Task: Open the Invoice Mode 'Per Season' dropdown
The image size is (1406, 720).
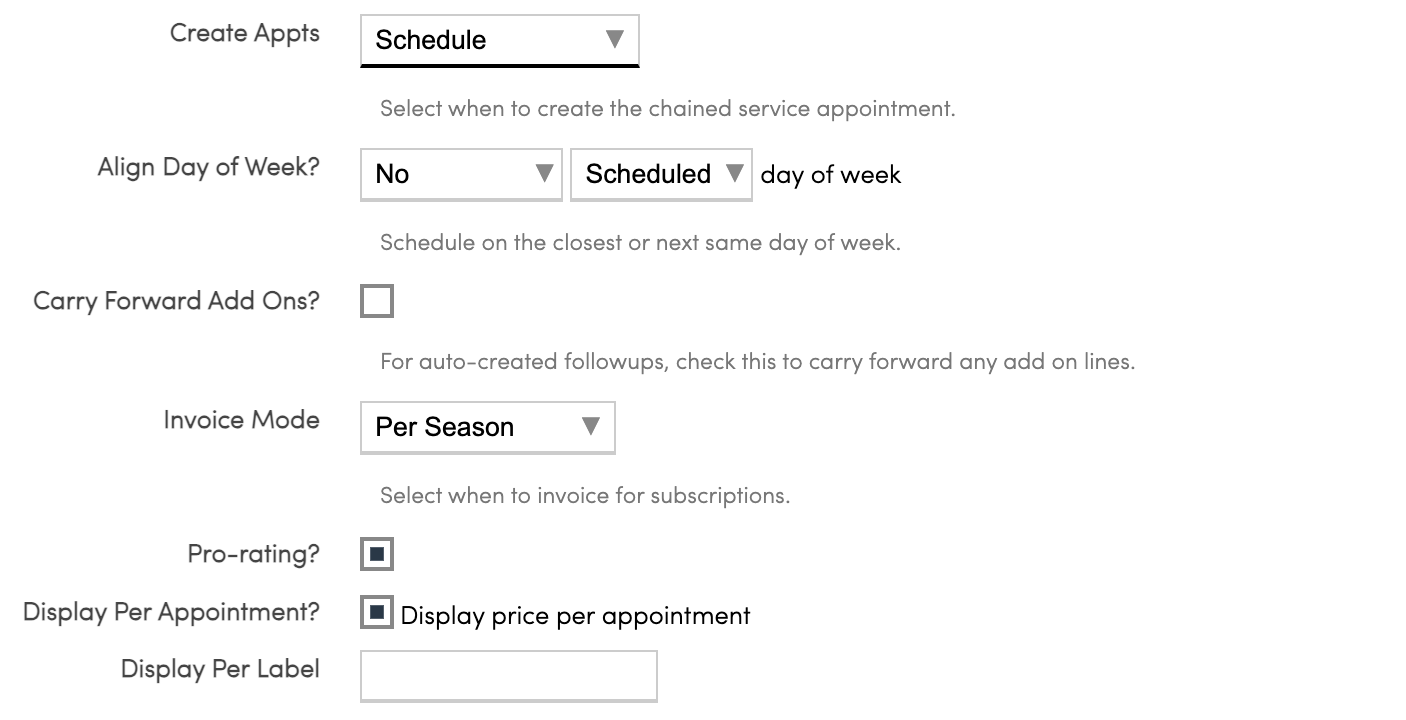Action: tap(487, 427)
